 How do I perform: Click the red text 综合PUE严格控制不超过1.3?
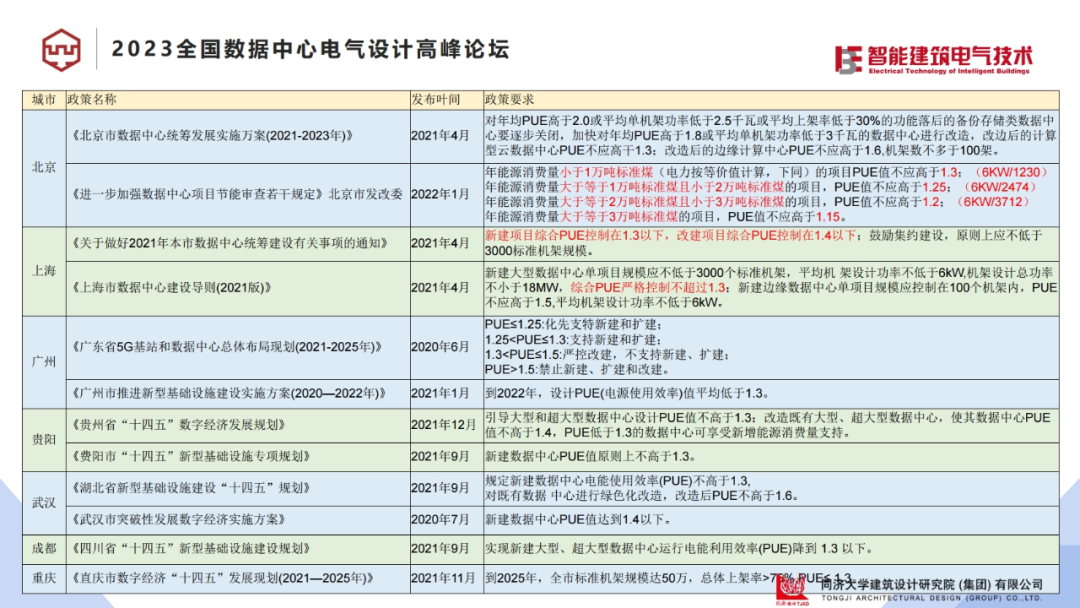pyautogui.click(x=648, y=288)
